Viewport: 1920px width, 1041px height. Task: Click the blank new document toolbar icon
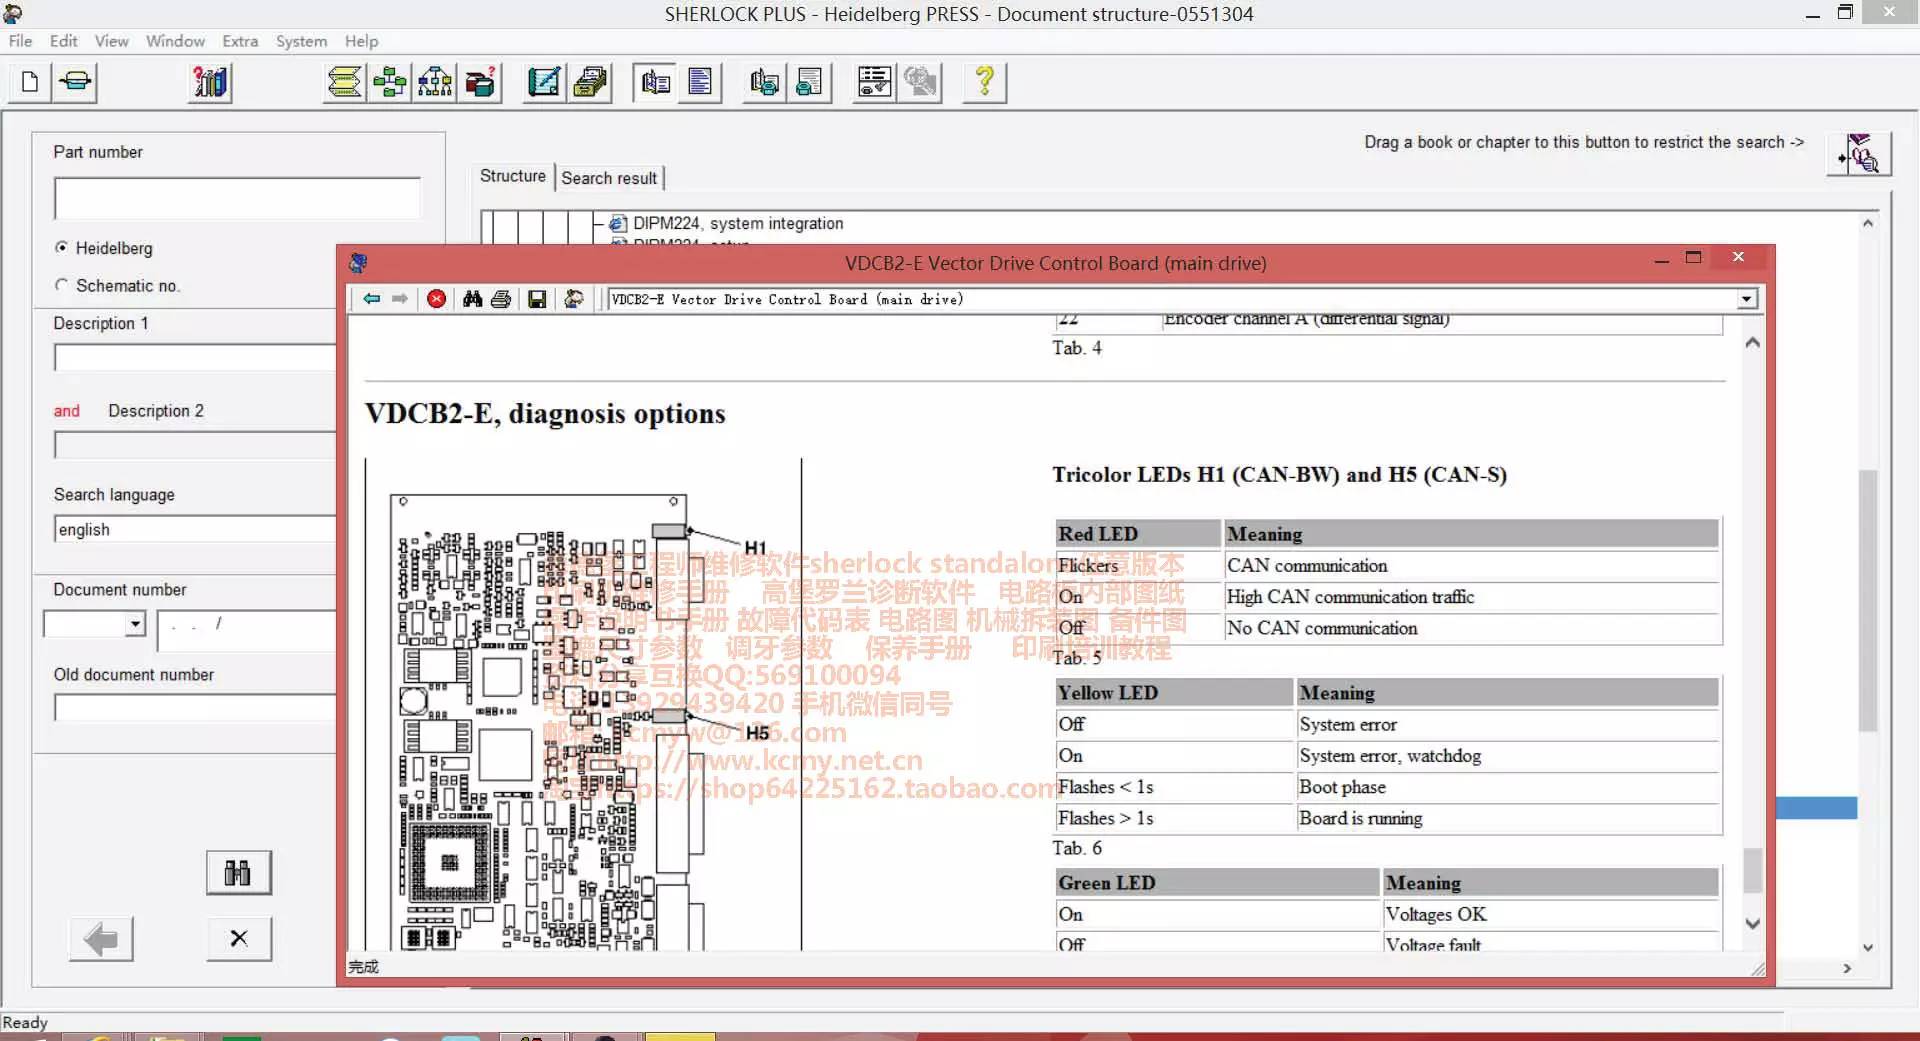30,82
